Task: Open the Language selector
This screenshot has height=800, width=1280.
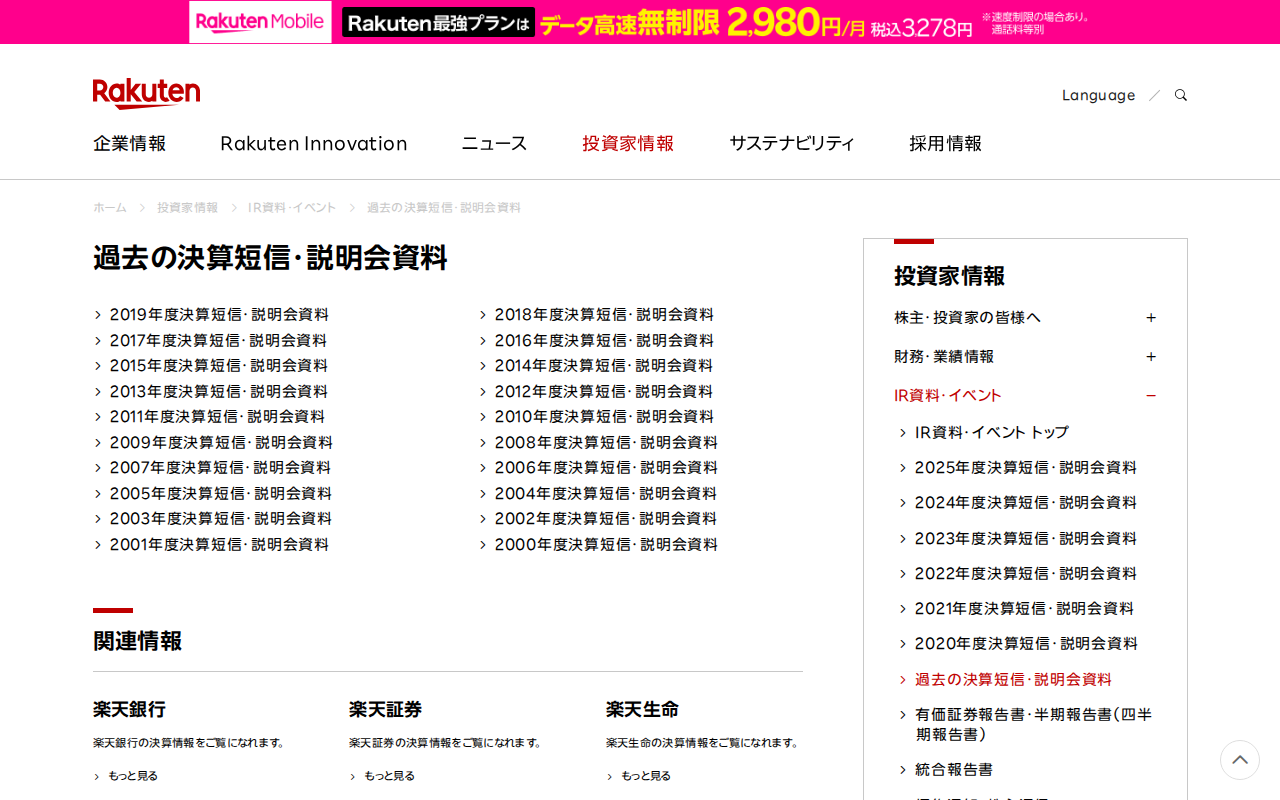Action: pos(1098,95)
